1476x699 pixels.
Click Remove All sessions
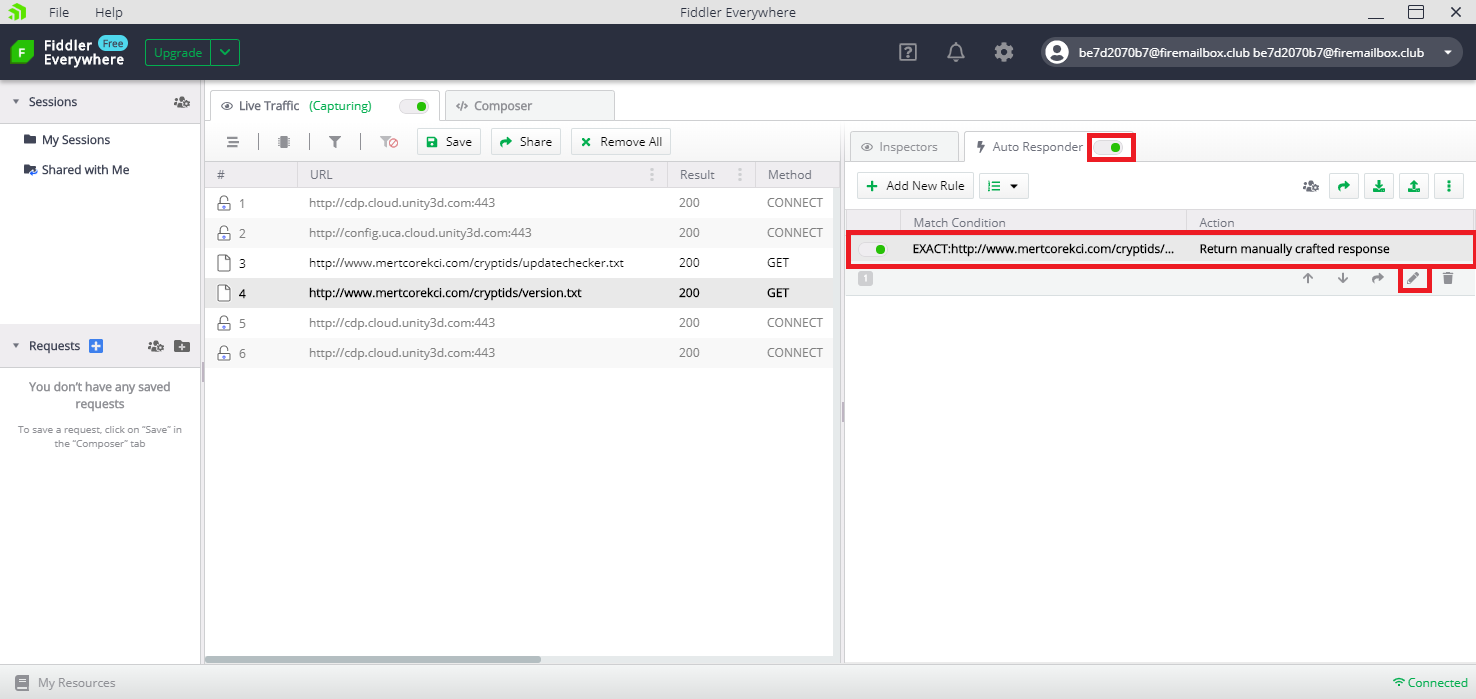pos(621,142)
